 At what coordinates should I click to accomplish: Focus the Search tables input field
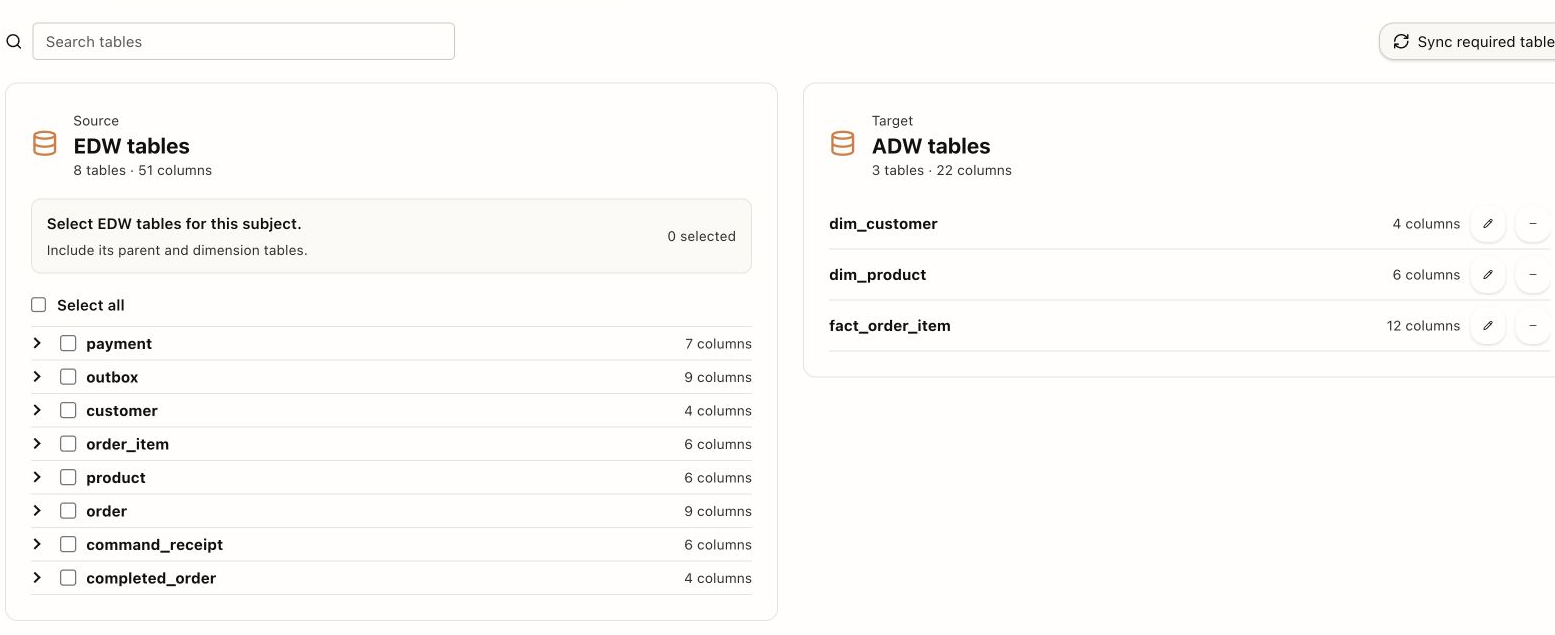(244, 42)
